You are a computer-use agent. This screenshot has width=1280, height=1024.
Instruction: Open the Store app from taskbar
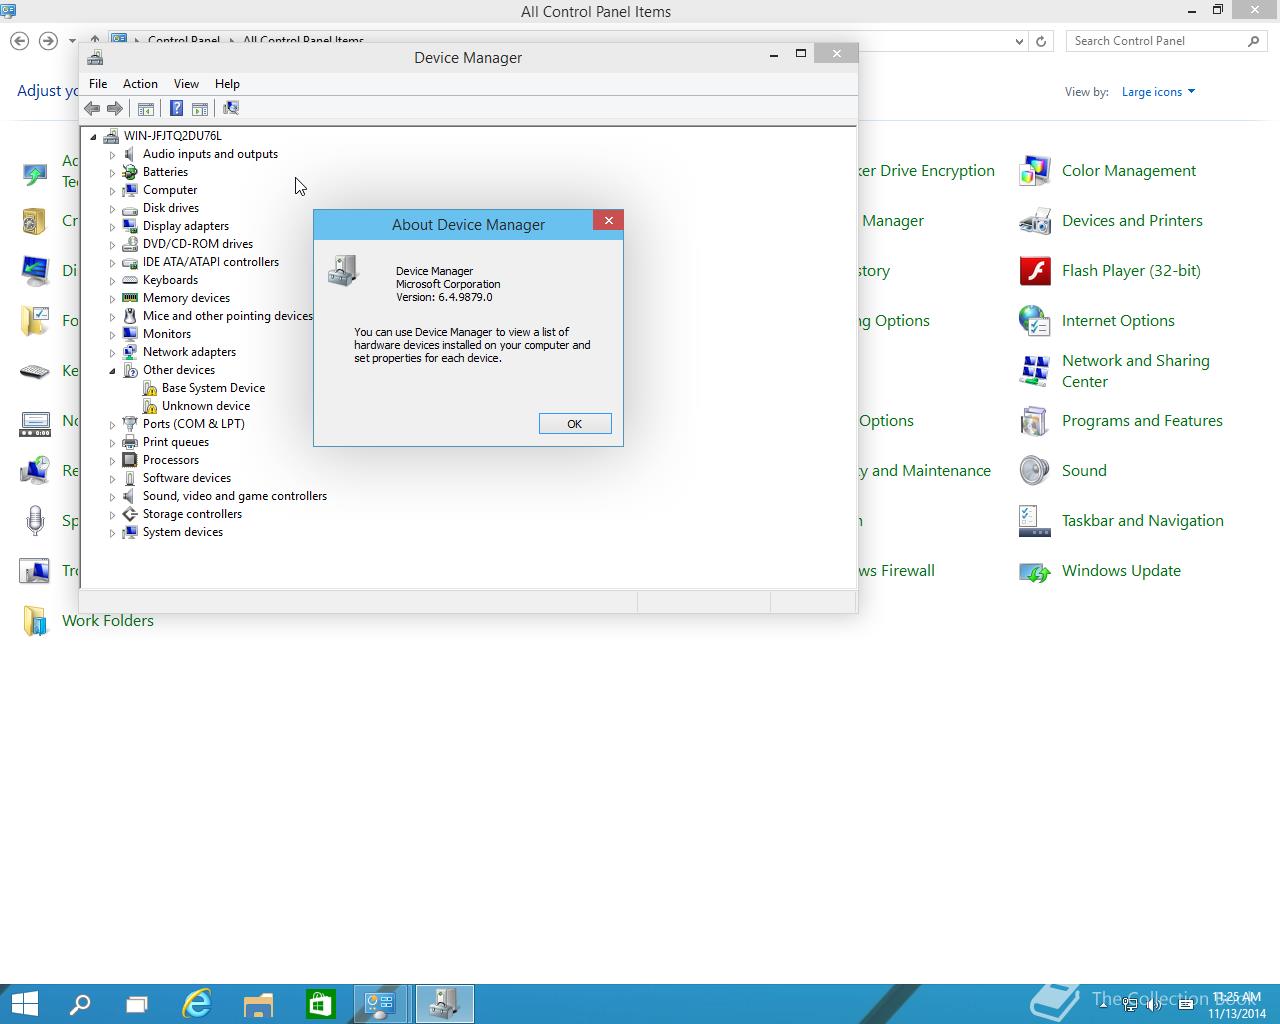coord(320,1004)
